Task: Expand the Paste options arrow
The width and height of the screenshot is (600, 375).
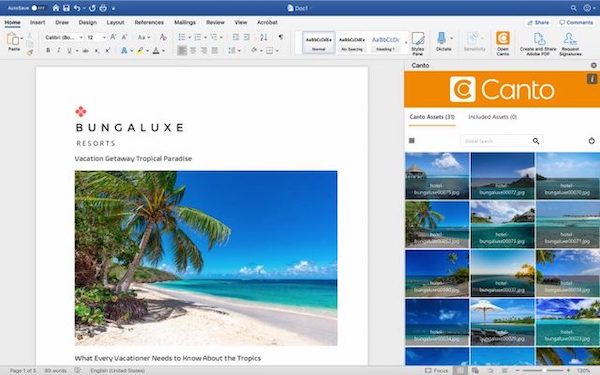Action: (22, 39)
